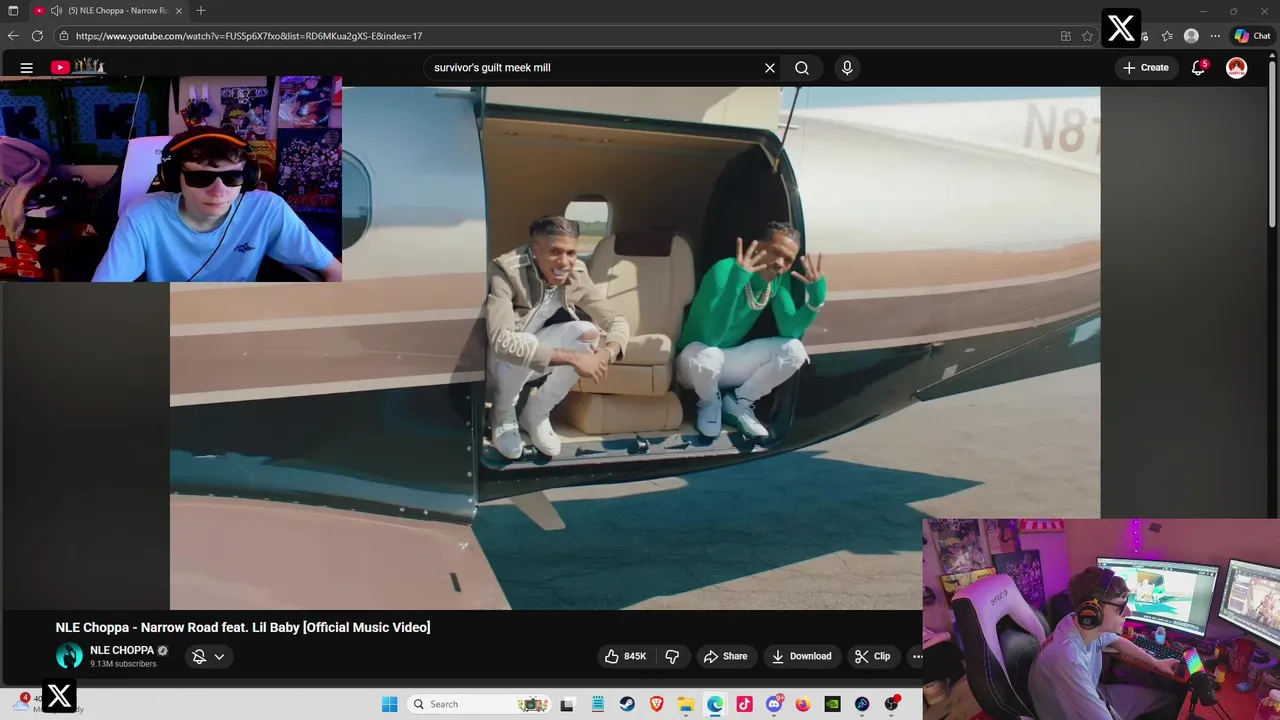Image resolution: width=1280 pixels, height=720 pixels.
Task: Go back in the browser
Action: 13,36
